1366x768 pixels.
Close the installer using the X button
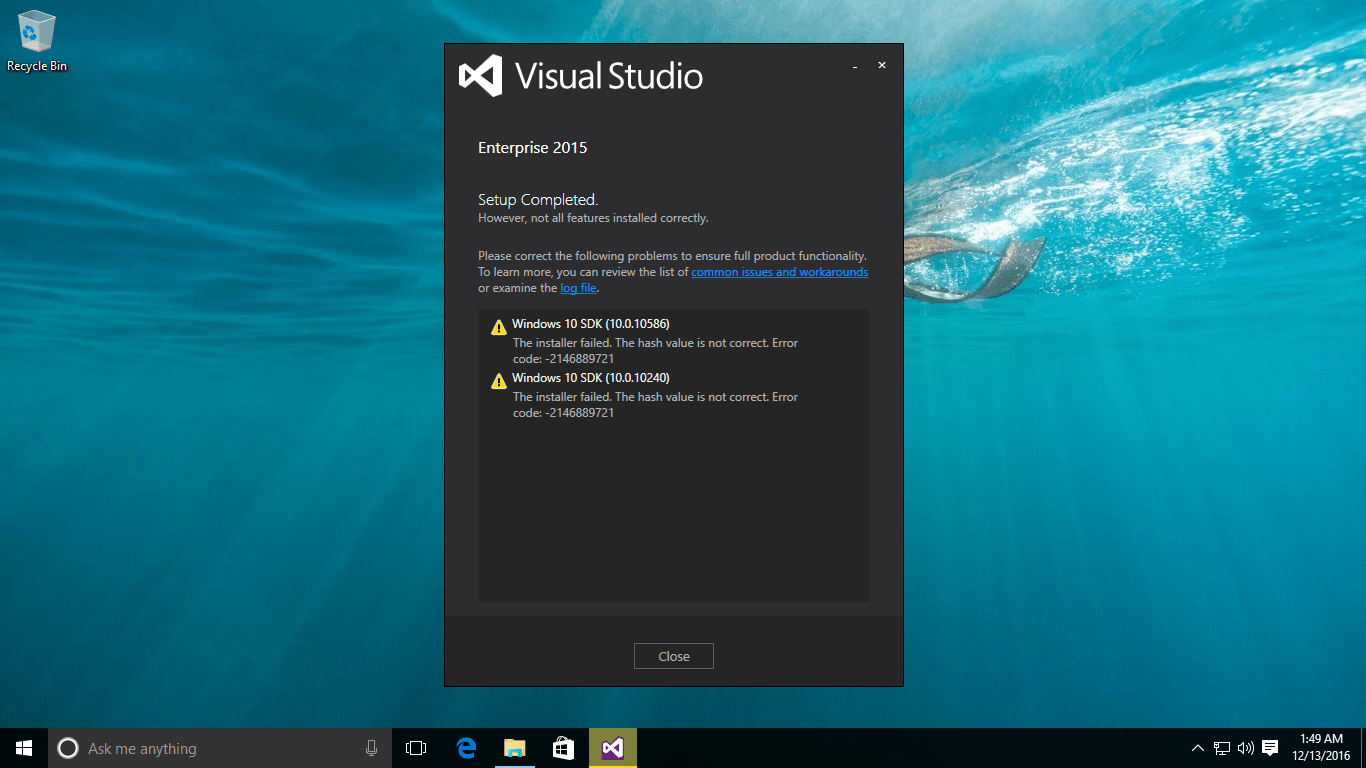click(882, 65)
